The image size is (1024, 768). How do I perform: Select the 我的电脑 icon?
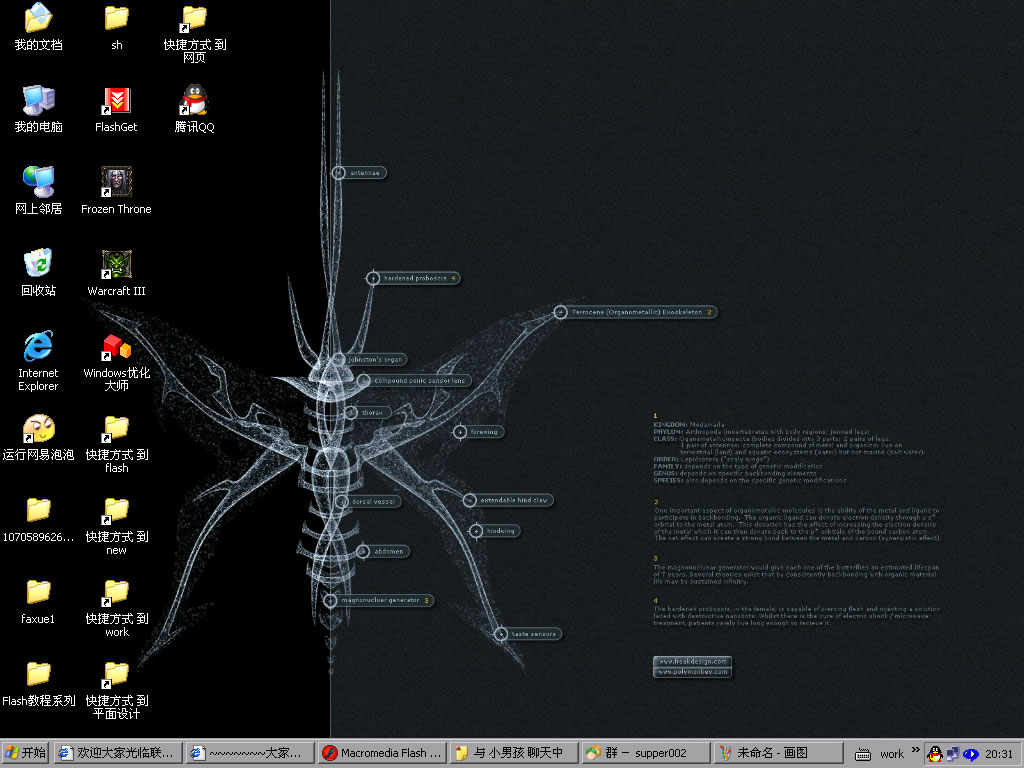tap(38, 108)
